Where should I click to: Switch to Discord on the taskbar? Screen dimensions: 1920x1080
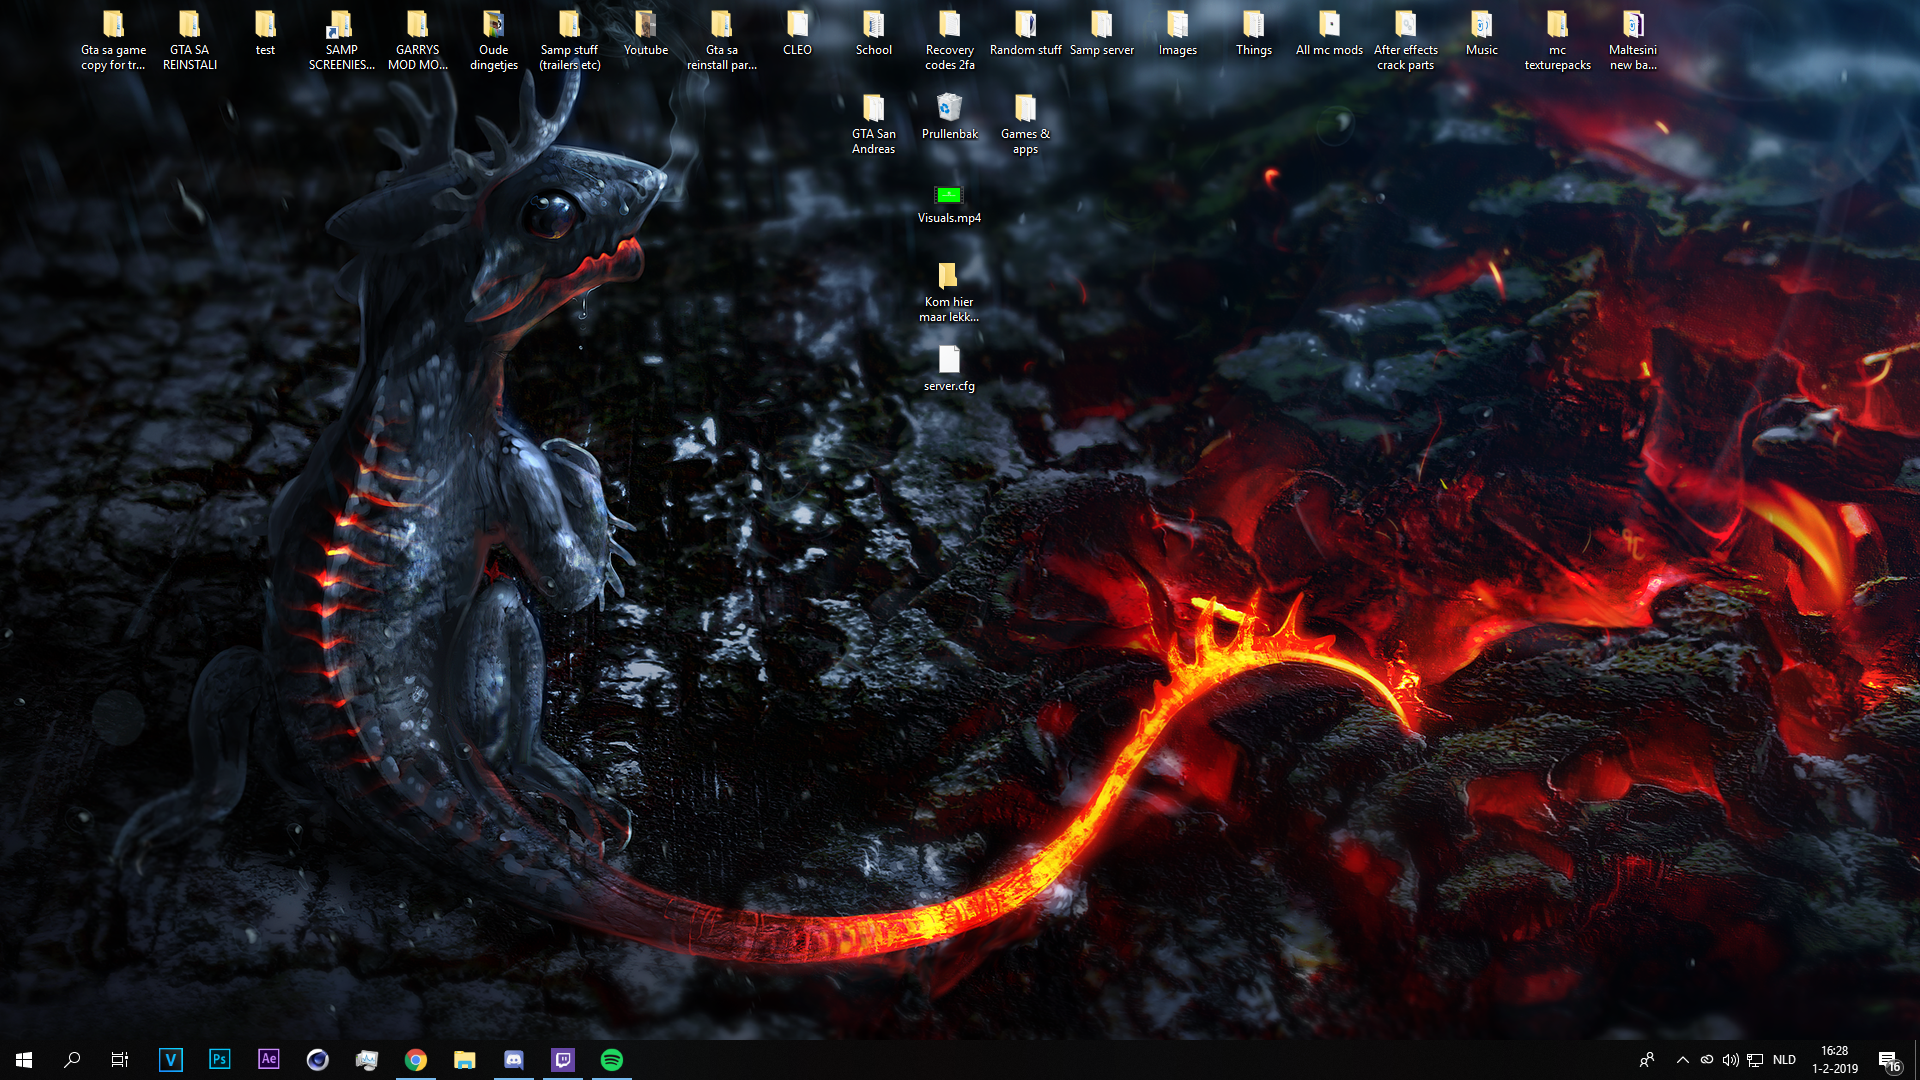(x=514, y=1060)
